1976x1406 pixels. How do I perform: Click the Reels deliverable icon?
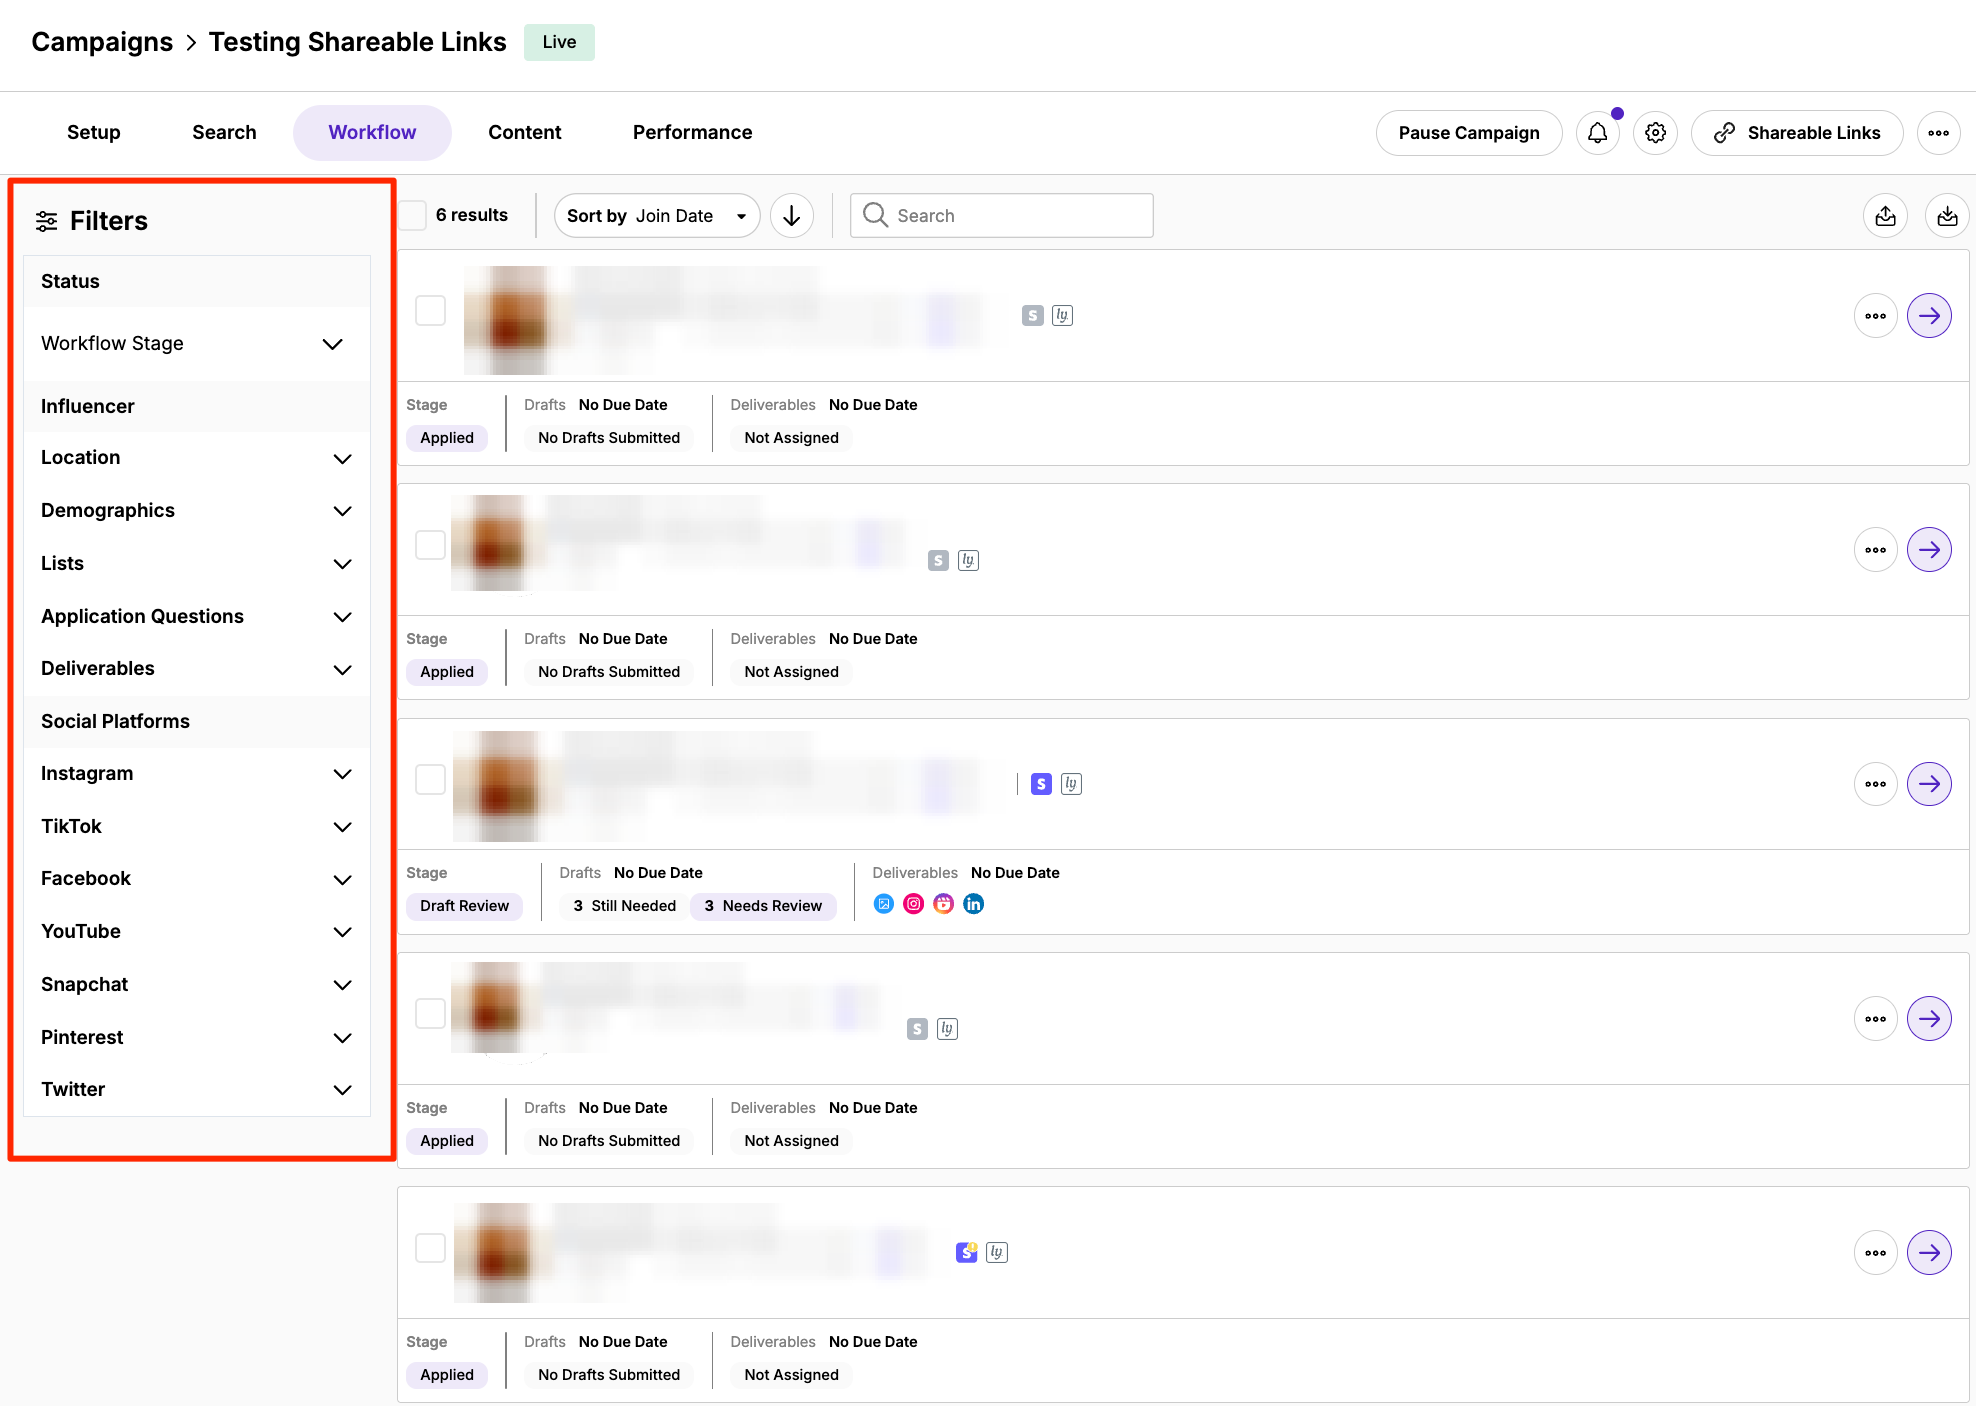pyautogui.click(x=943, y=904)
